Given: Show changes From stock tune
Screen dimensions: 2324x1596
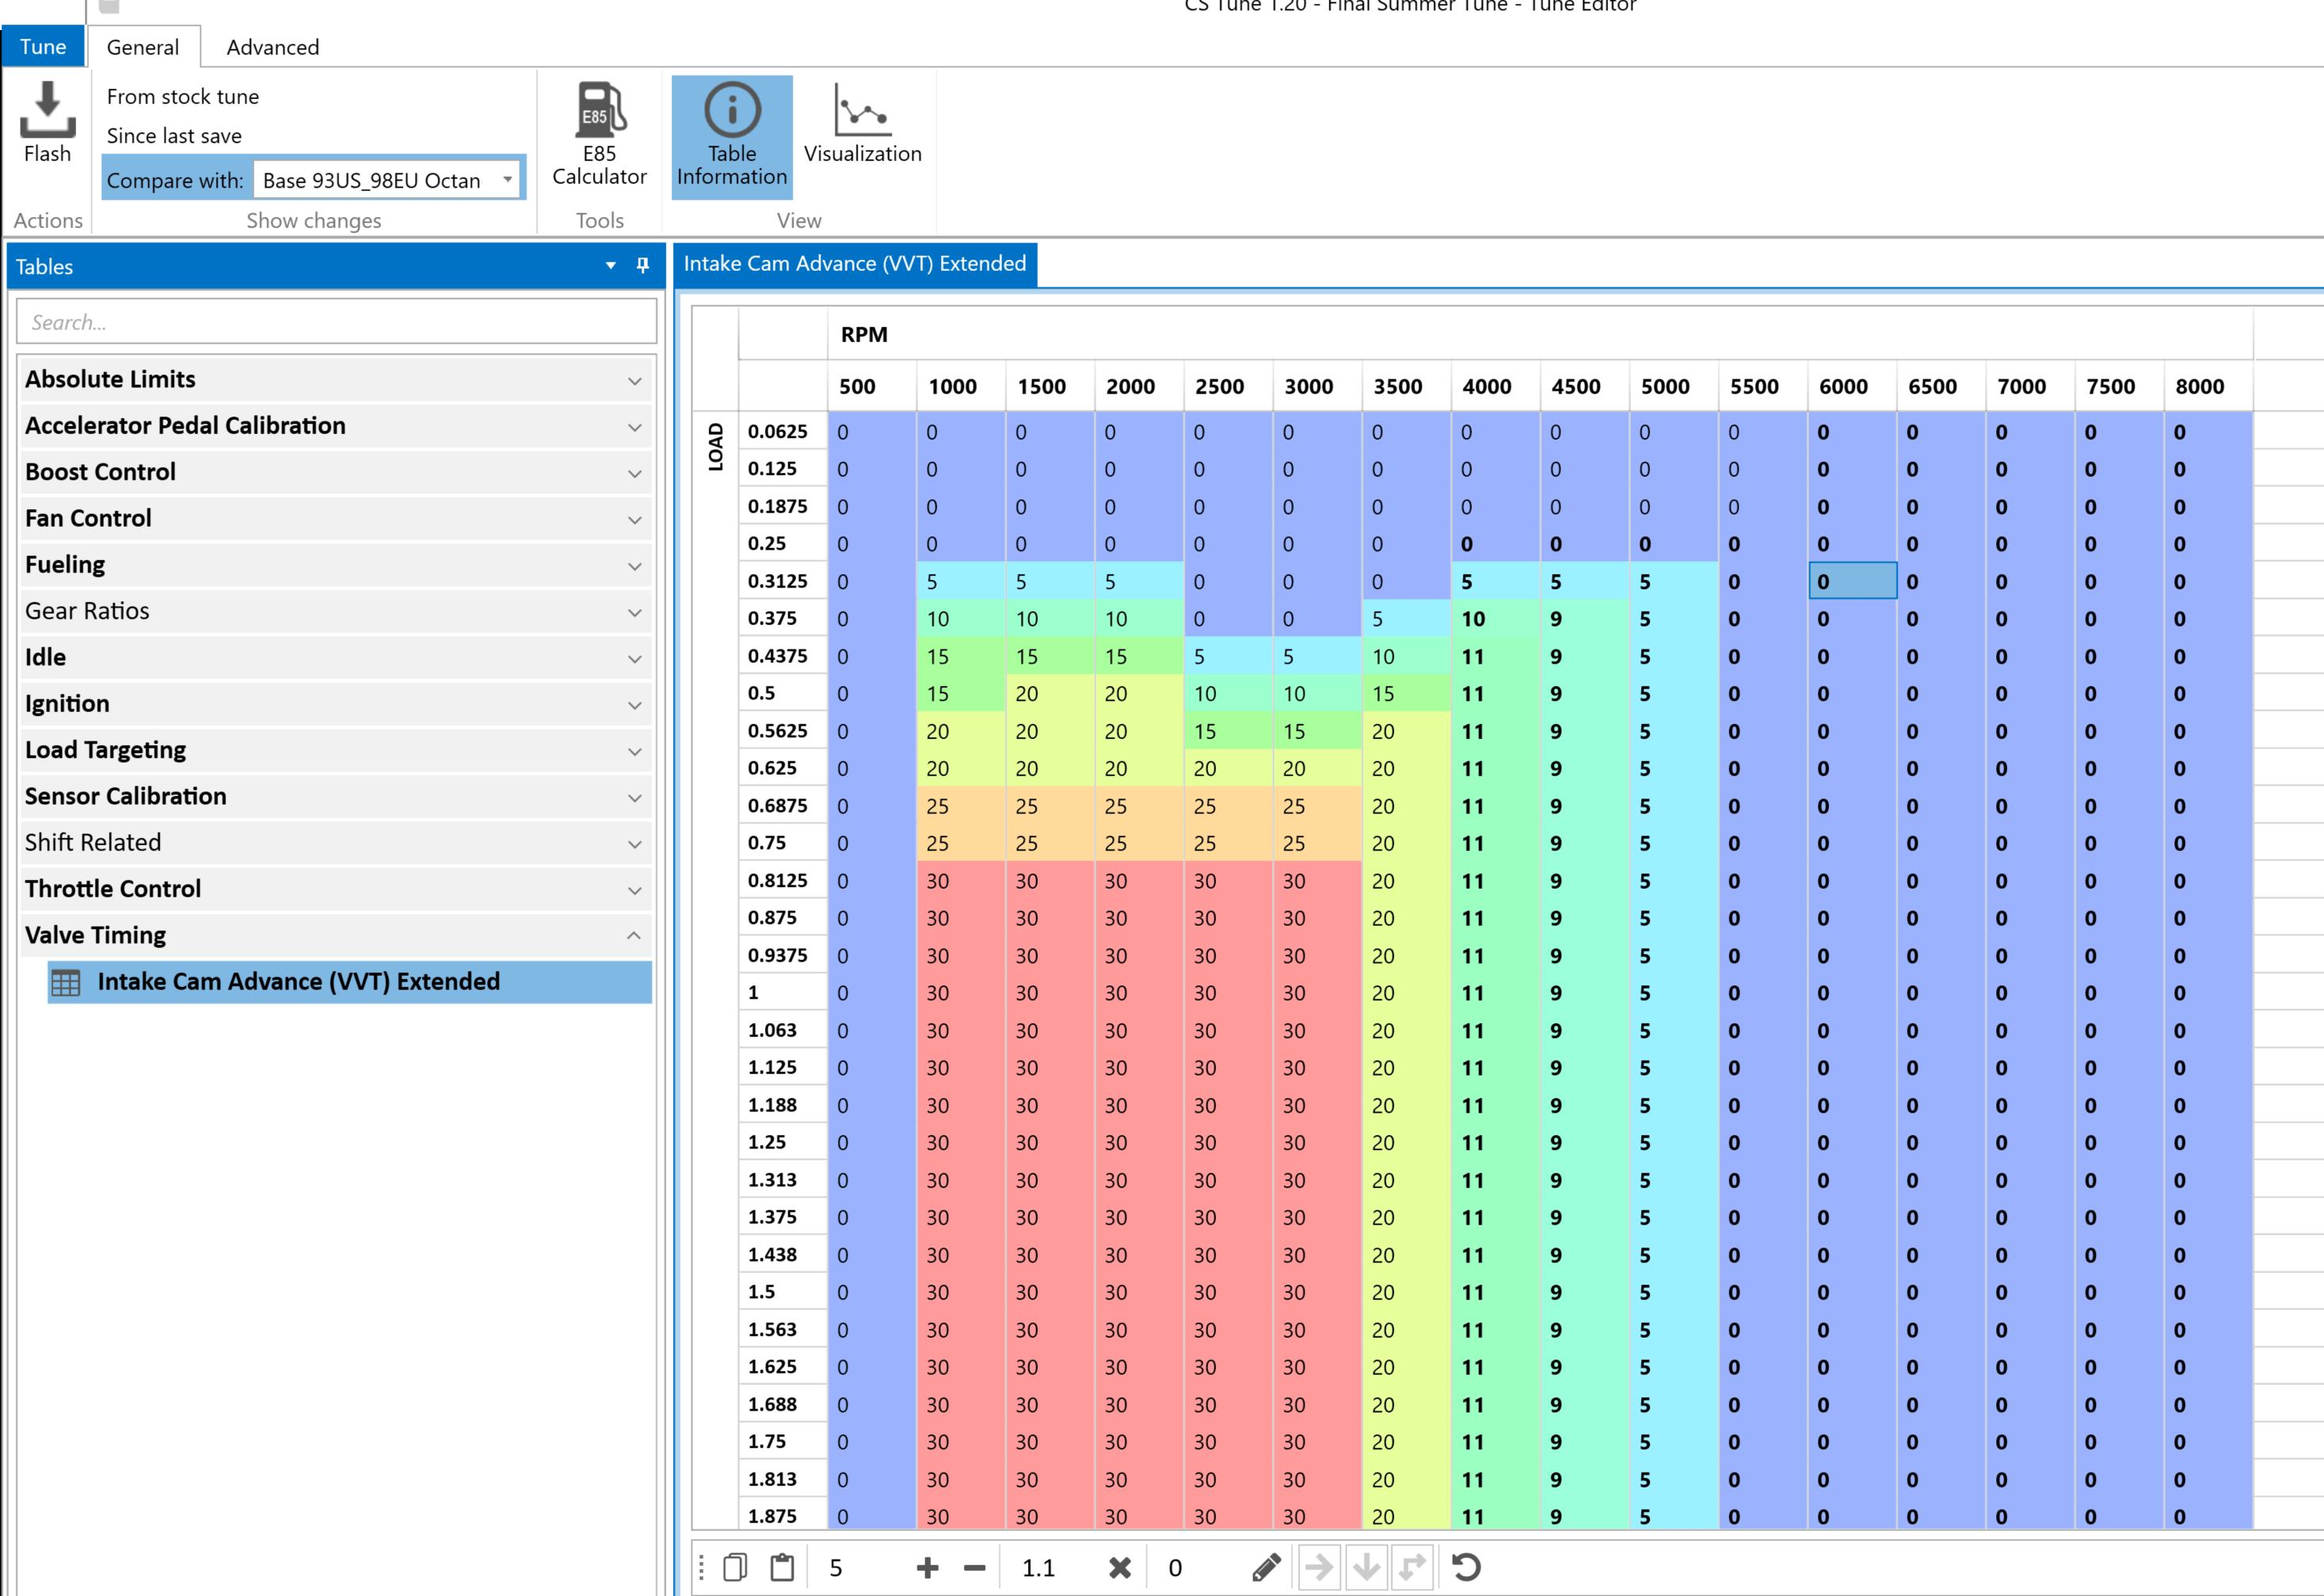Looking at the screenshot, I should (x=182, y=96).
